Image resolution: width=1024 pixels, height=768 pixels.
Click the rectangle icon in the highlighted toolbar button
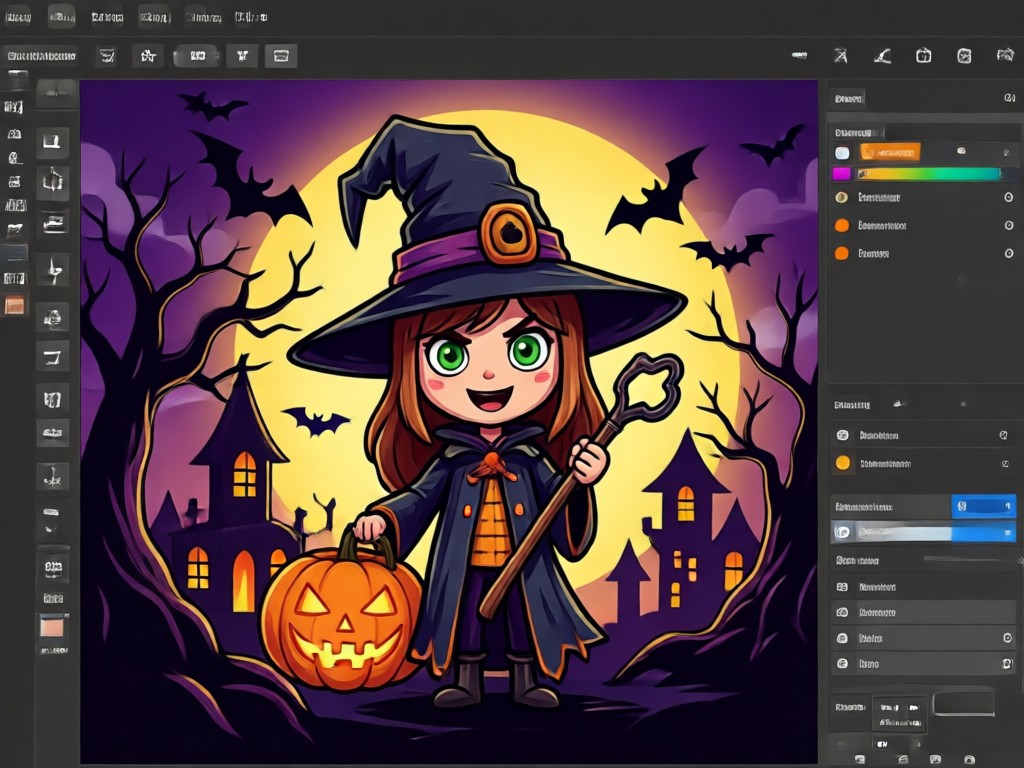tap(281, 56)
